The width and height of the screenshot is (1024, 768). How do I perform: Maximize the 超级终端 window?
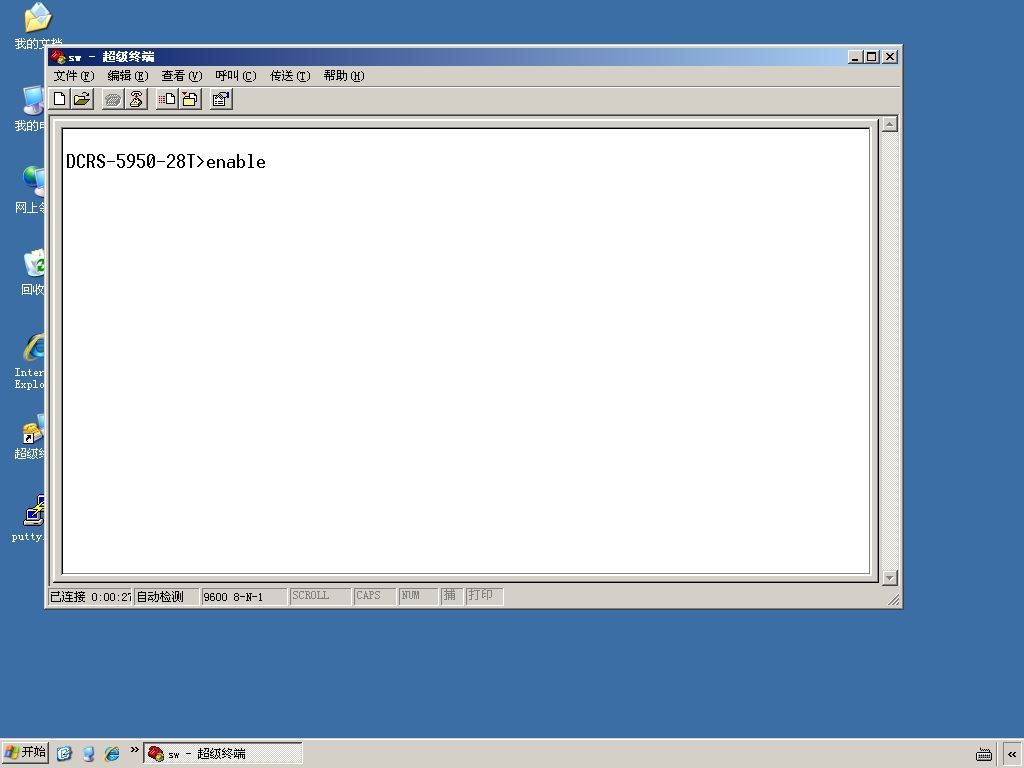[x=872, y=57]
